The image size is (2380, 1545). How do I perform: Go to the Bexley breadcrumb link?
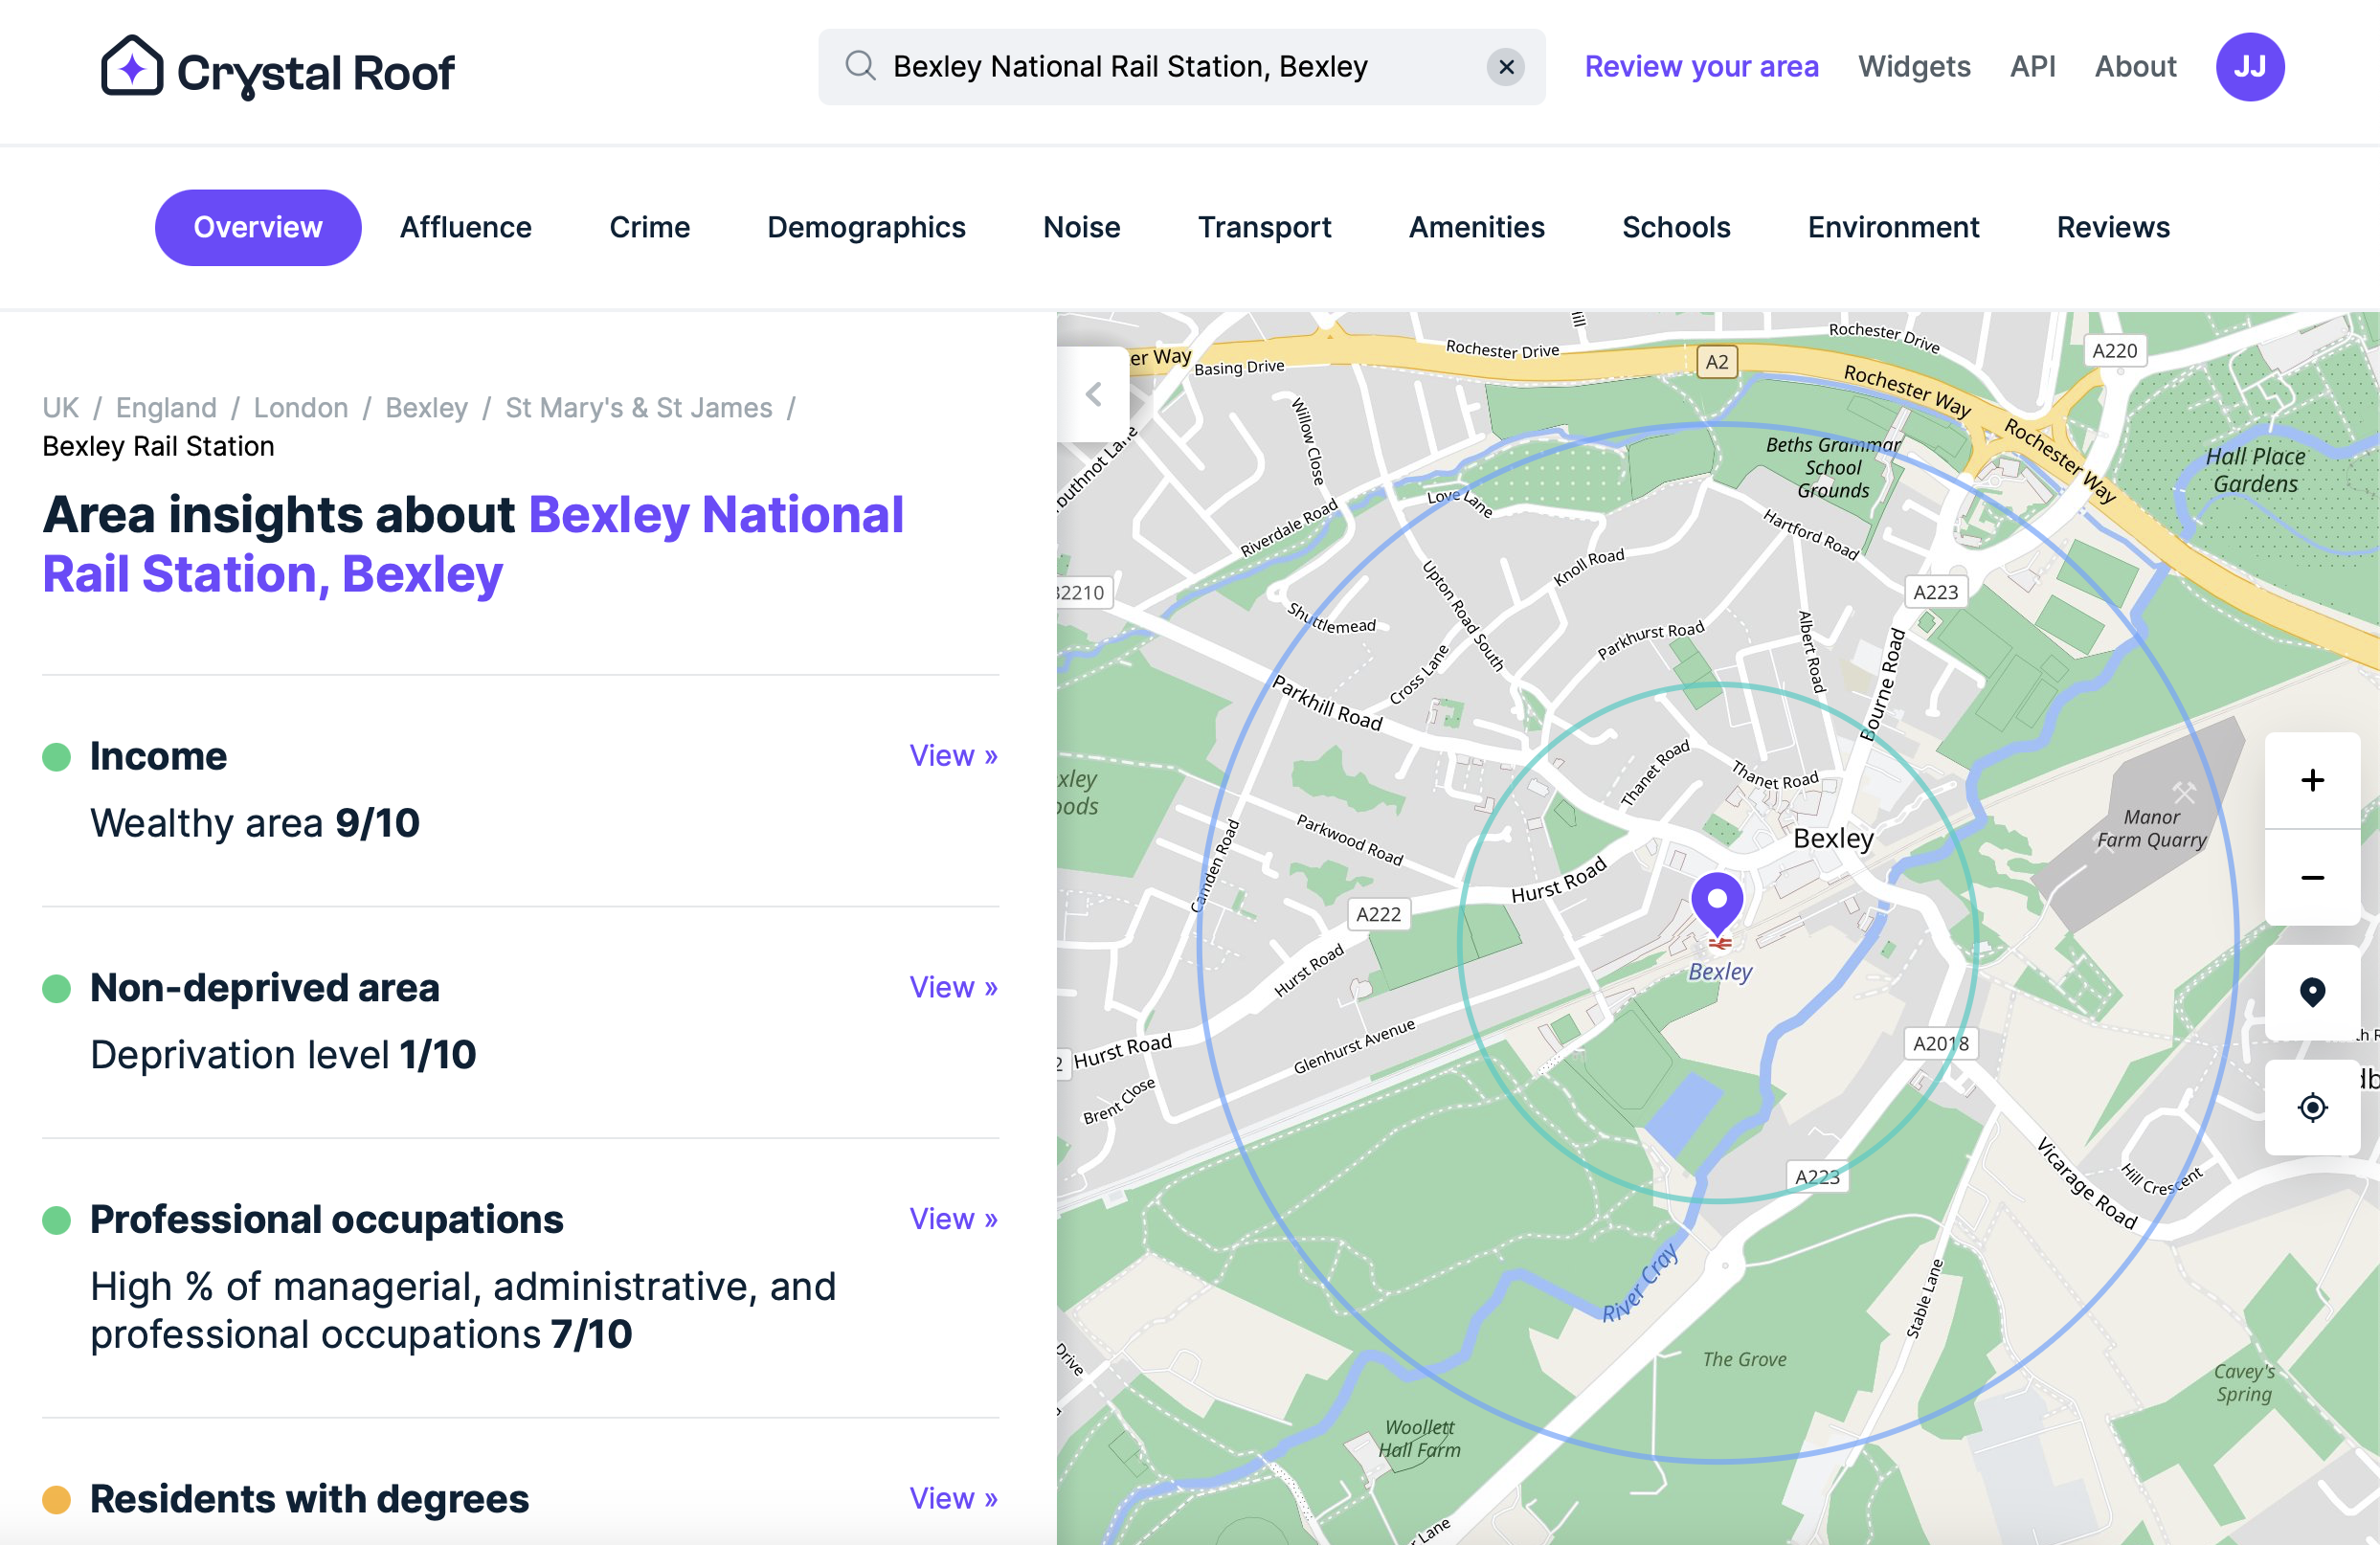[x=426, y=408]
